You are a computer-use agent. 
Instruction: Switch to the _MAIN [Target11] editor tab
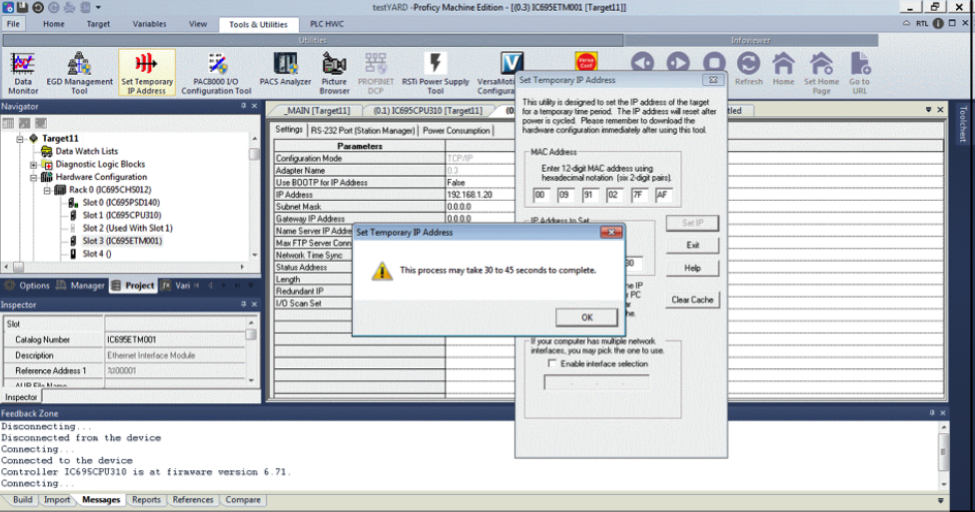317,110
